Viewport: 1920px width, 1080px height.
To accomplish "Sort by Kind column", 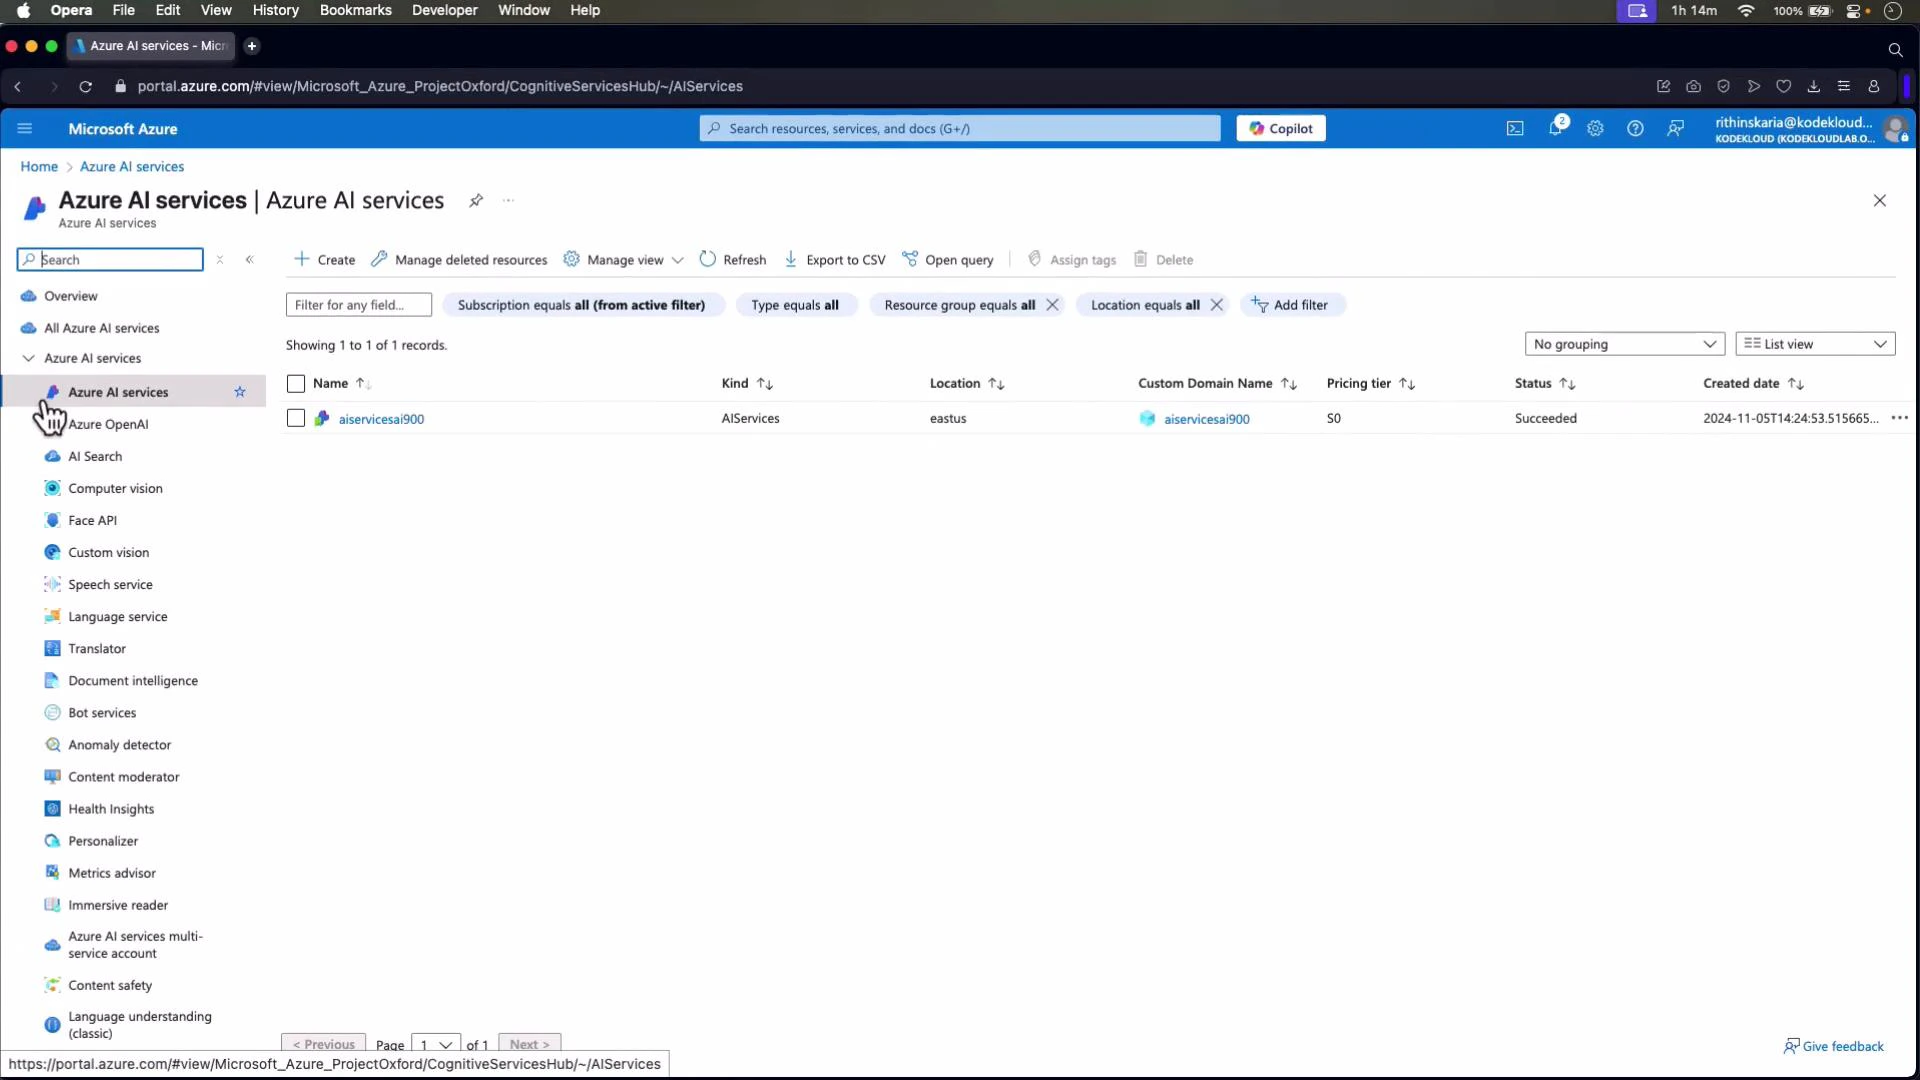I will [x=747, y=384].
